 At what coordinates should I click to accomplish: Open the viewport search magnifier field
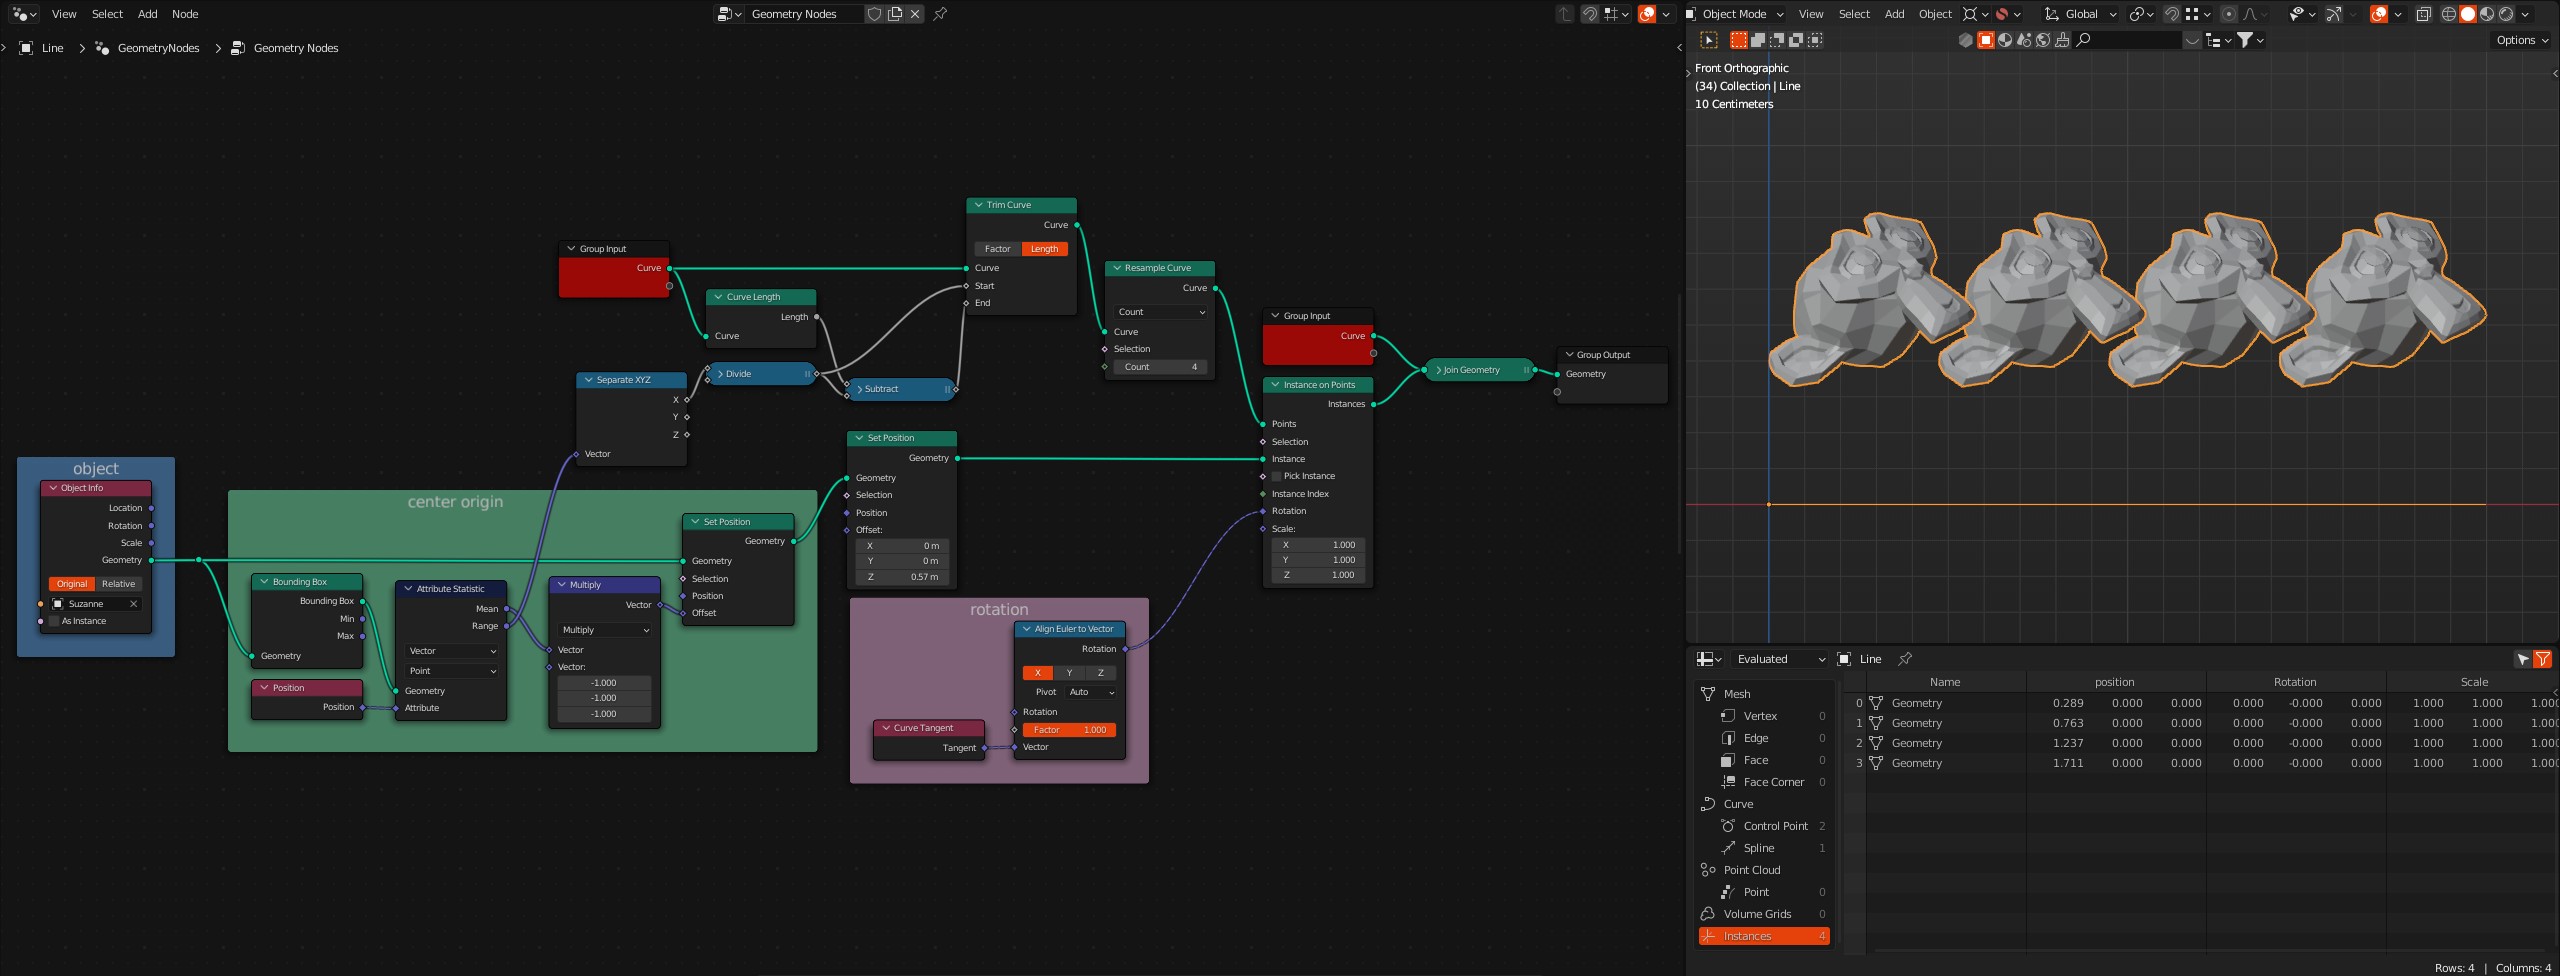[2128, 40]
